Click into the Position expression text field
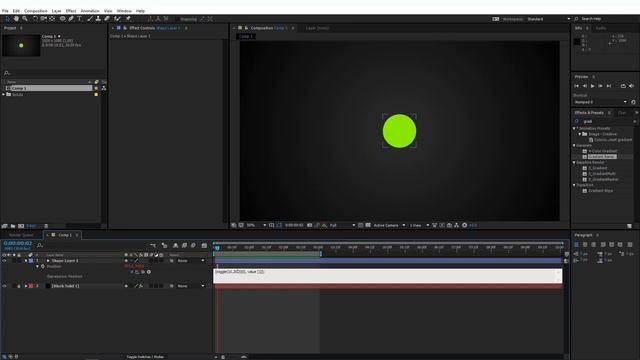Viewport: 640px width, 360px height. (x=388, y=276)
